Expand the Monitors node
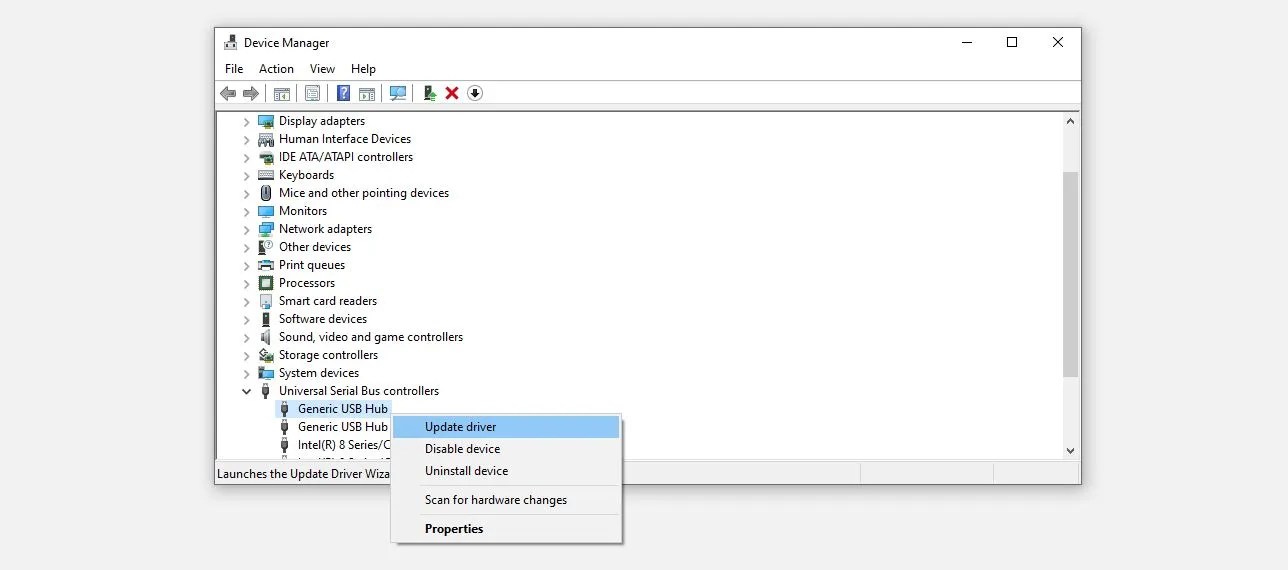 pos(247,211)
